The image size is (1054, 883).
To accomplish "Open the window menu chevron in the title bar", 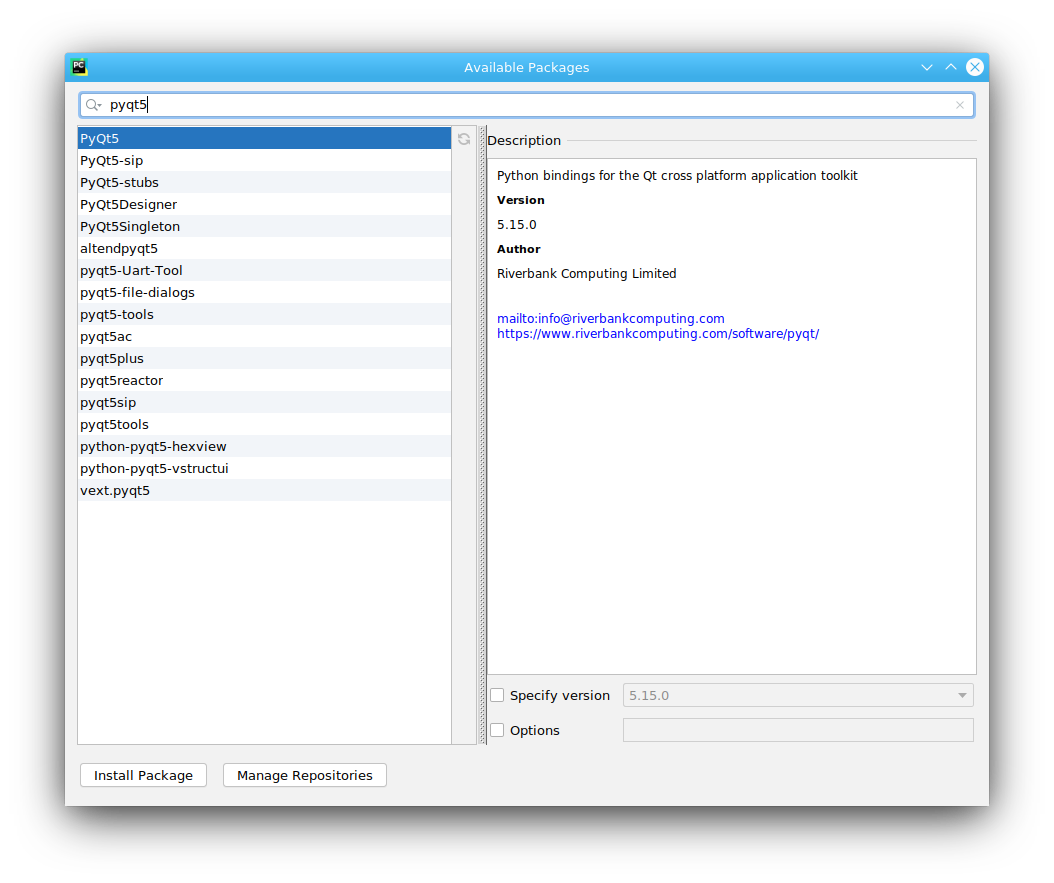I will pyautogui.click(x=927, y=66).
